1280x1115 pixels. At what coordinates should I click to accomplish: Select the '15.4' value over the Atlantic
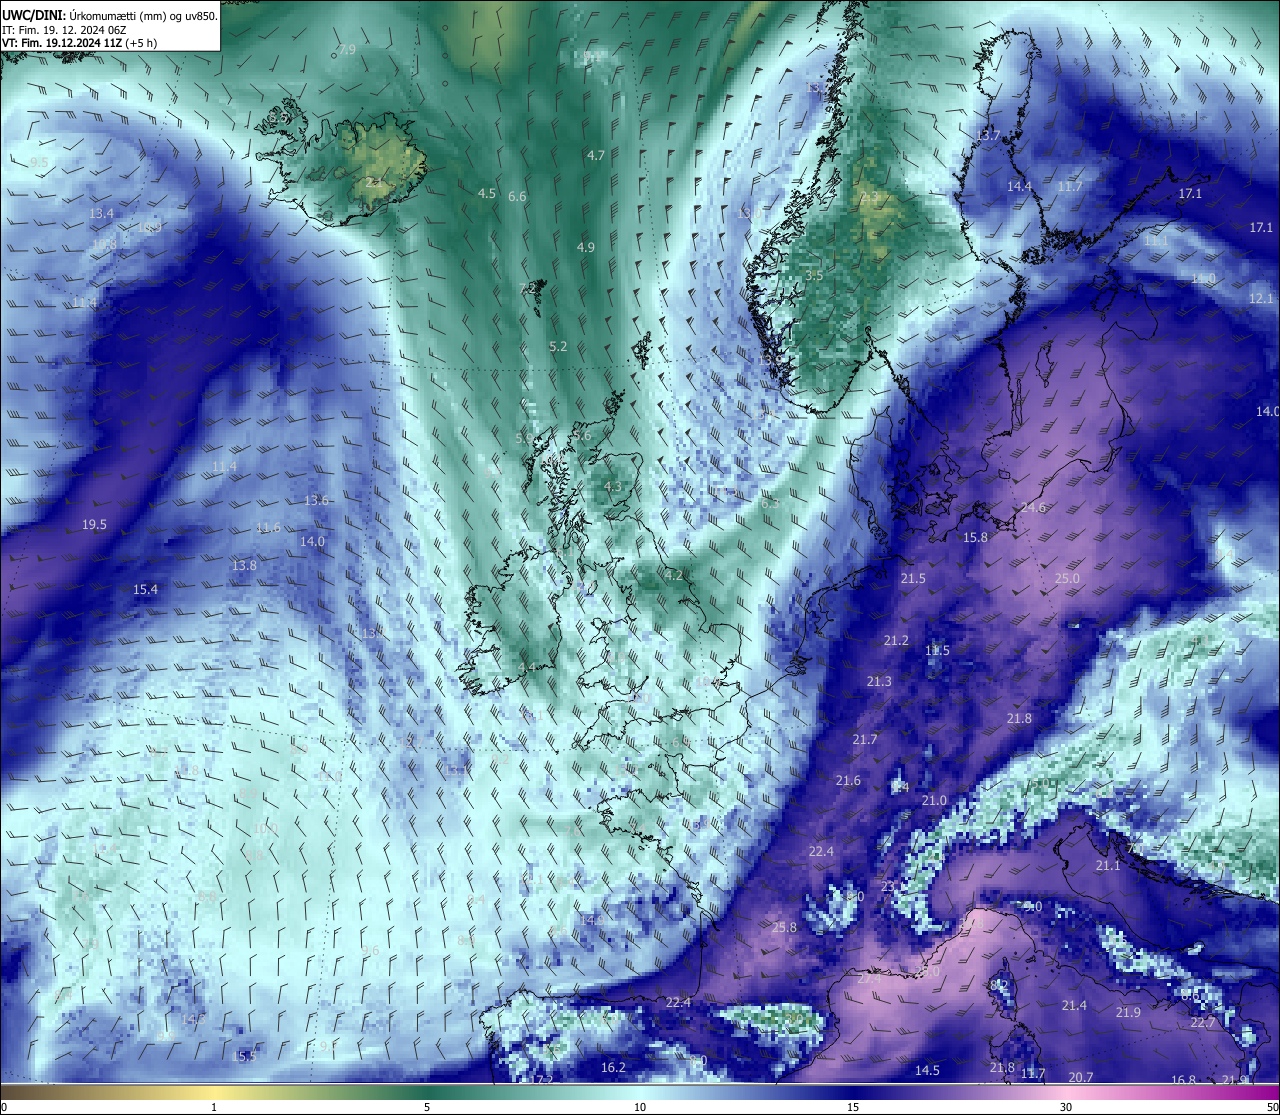[145, 590]
